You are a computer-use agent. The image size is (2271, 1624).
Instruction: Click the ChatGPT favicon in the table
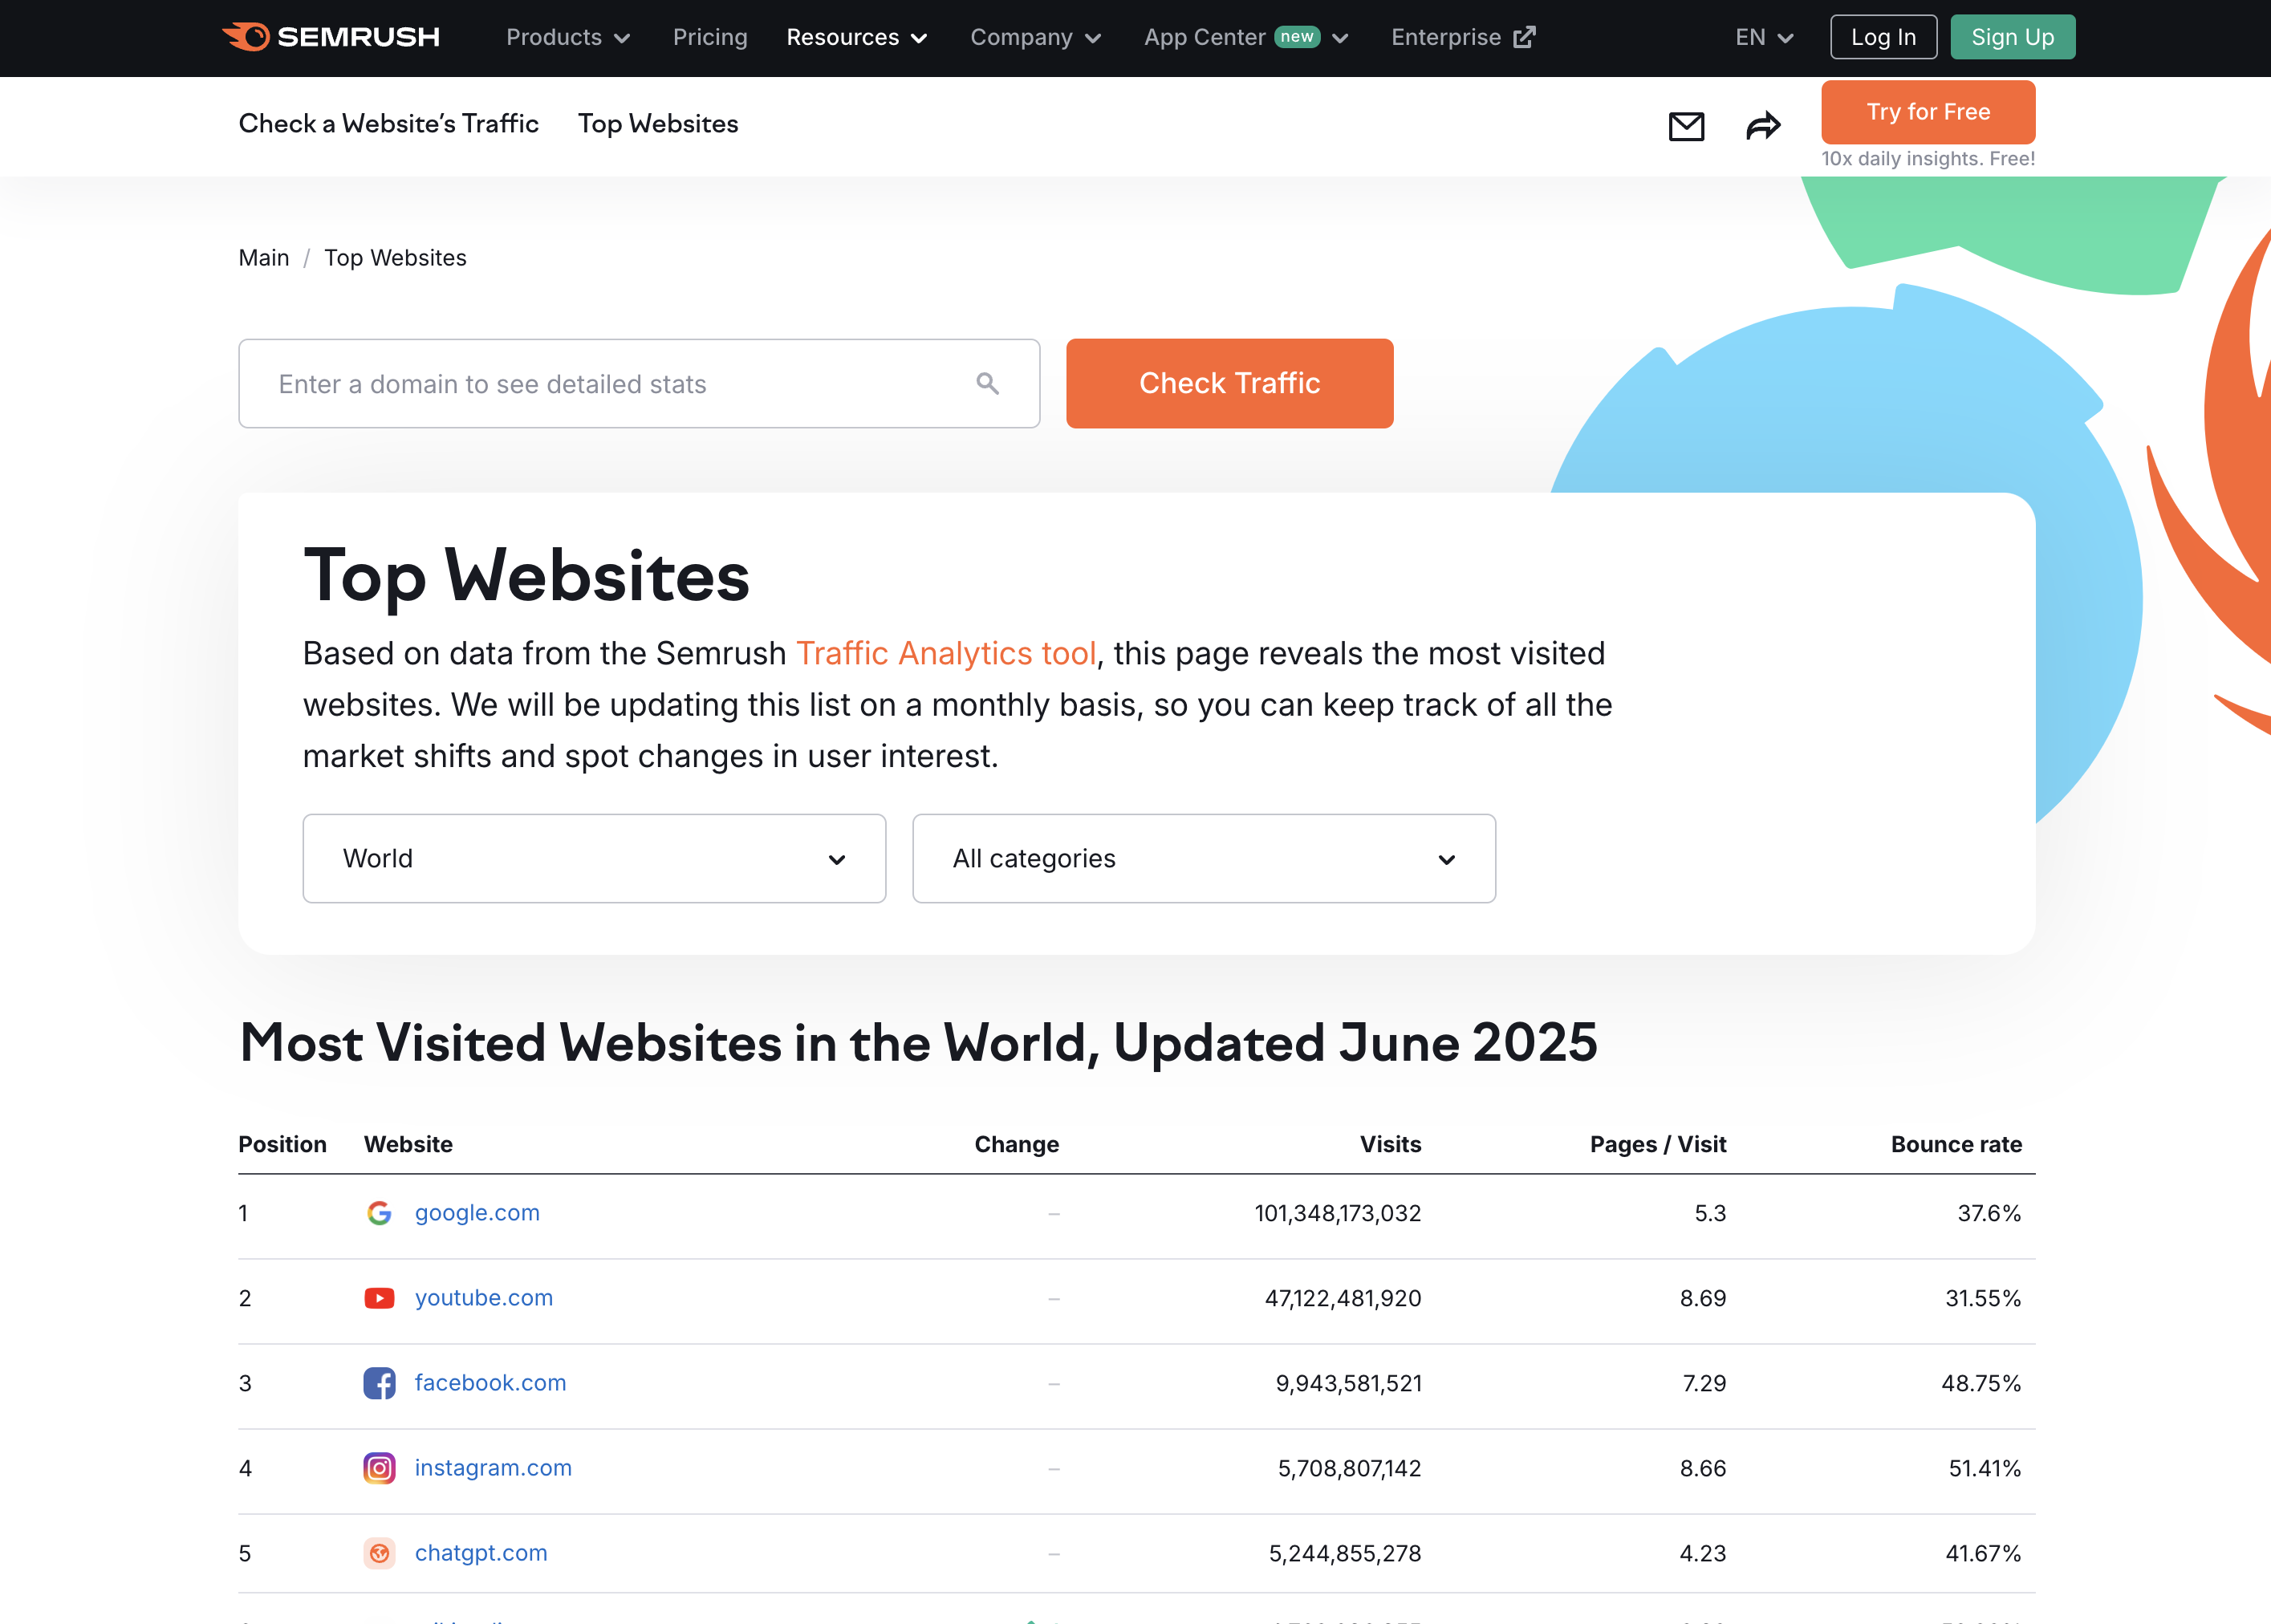coord(379,1553)
